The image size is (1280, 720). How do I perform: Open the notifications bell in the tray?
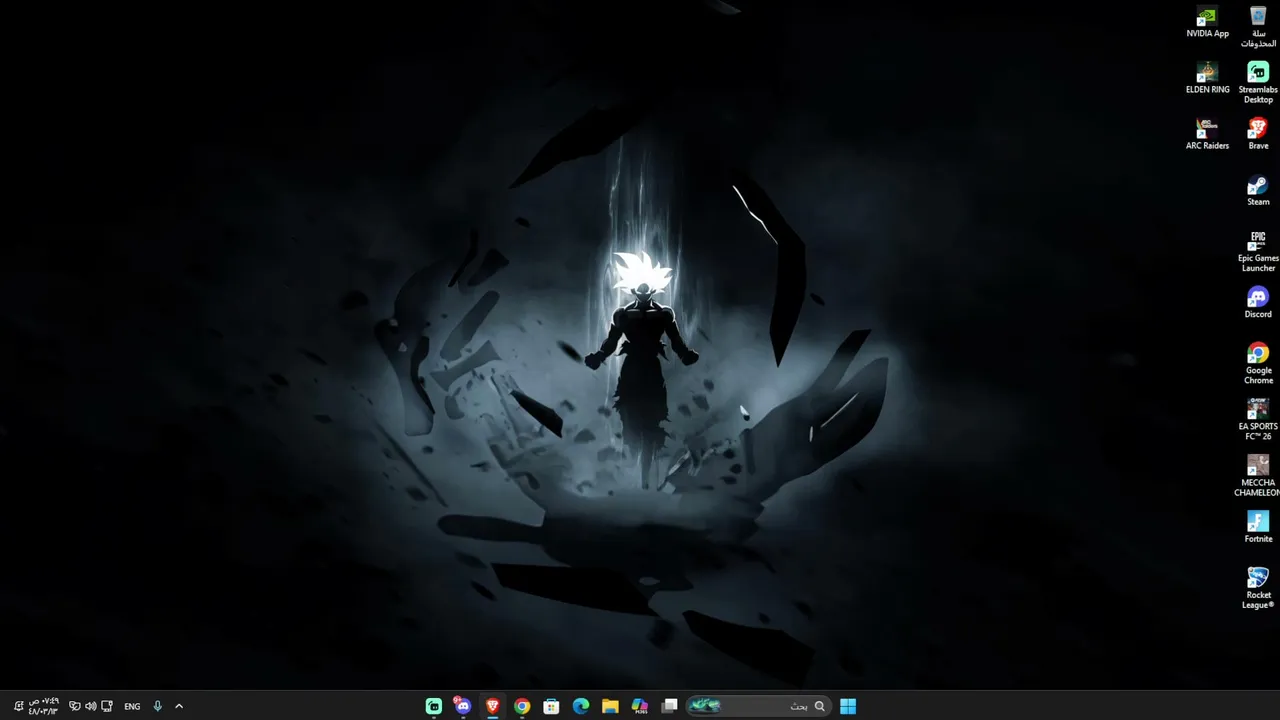tap(18, 706)
